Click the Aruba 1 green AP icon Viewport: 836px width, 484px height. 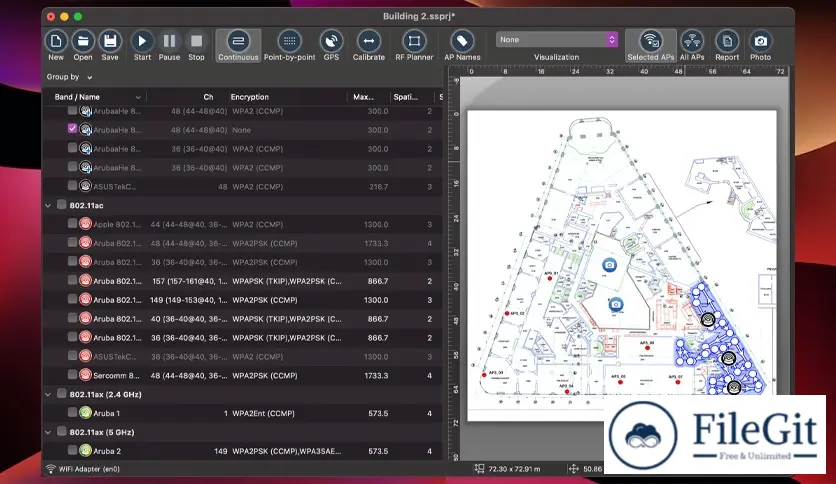tap(85, 413)
